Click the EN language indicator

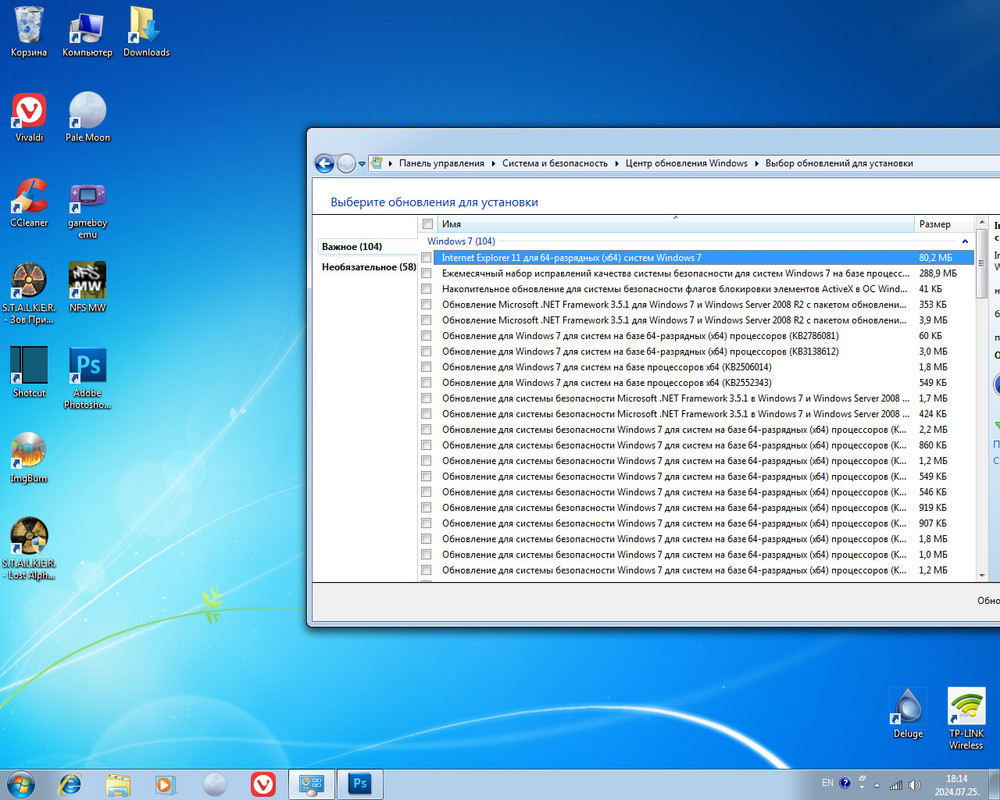(827, 783)
